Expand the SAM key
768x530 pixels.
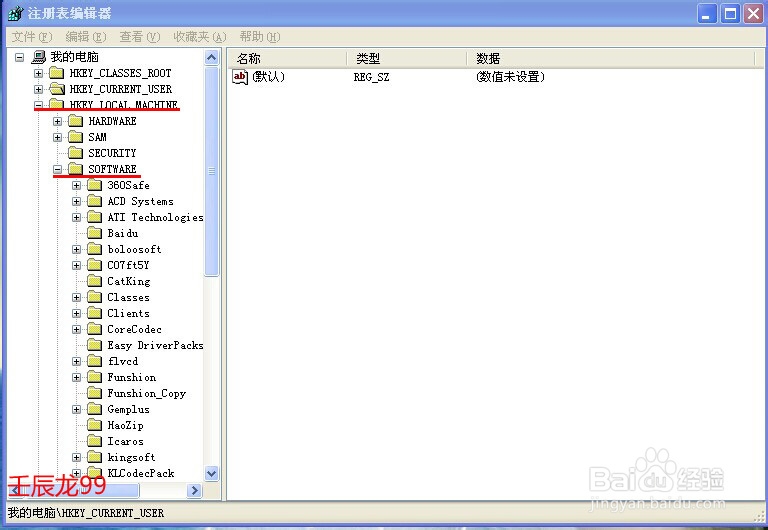[57, 138]
